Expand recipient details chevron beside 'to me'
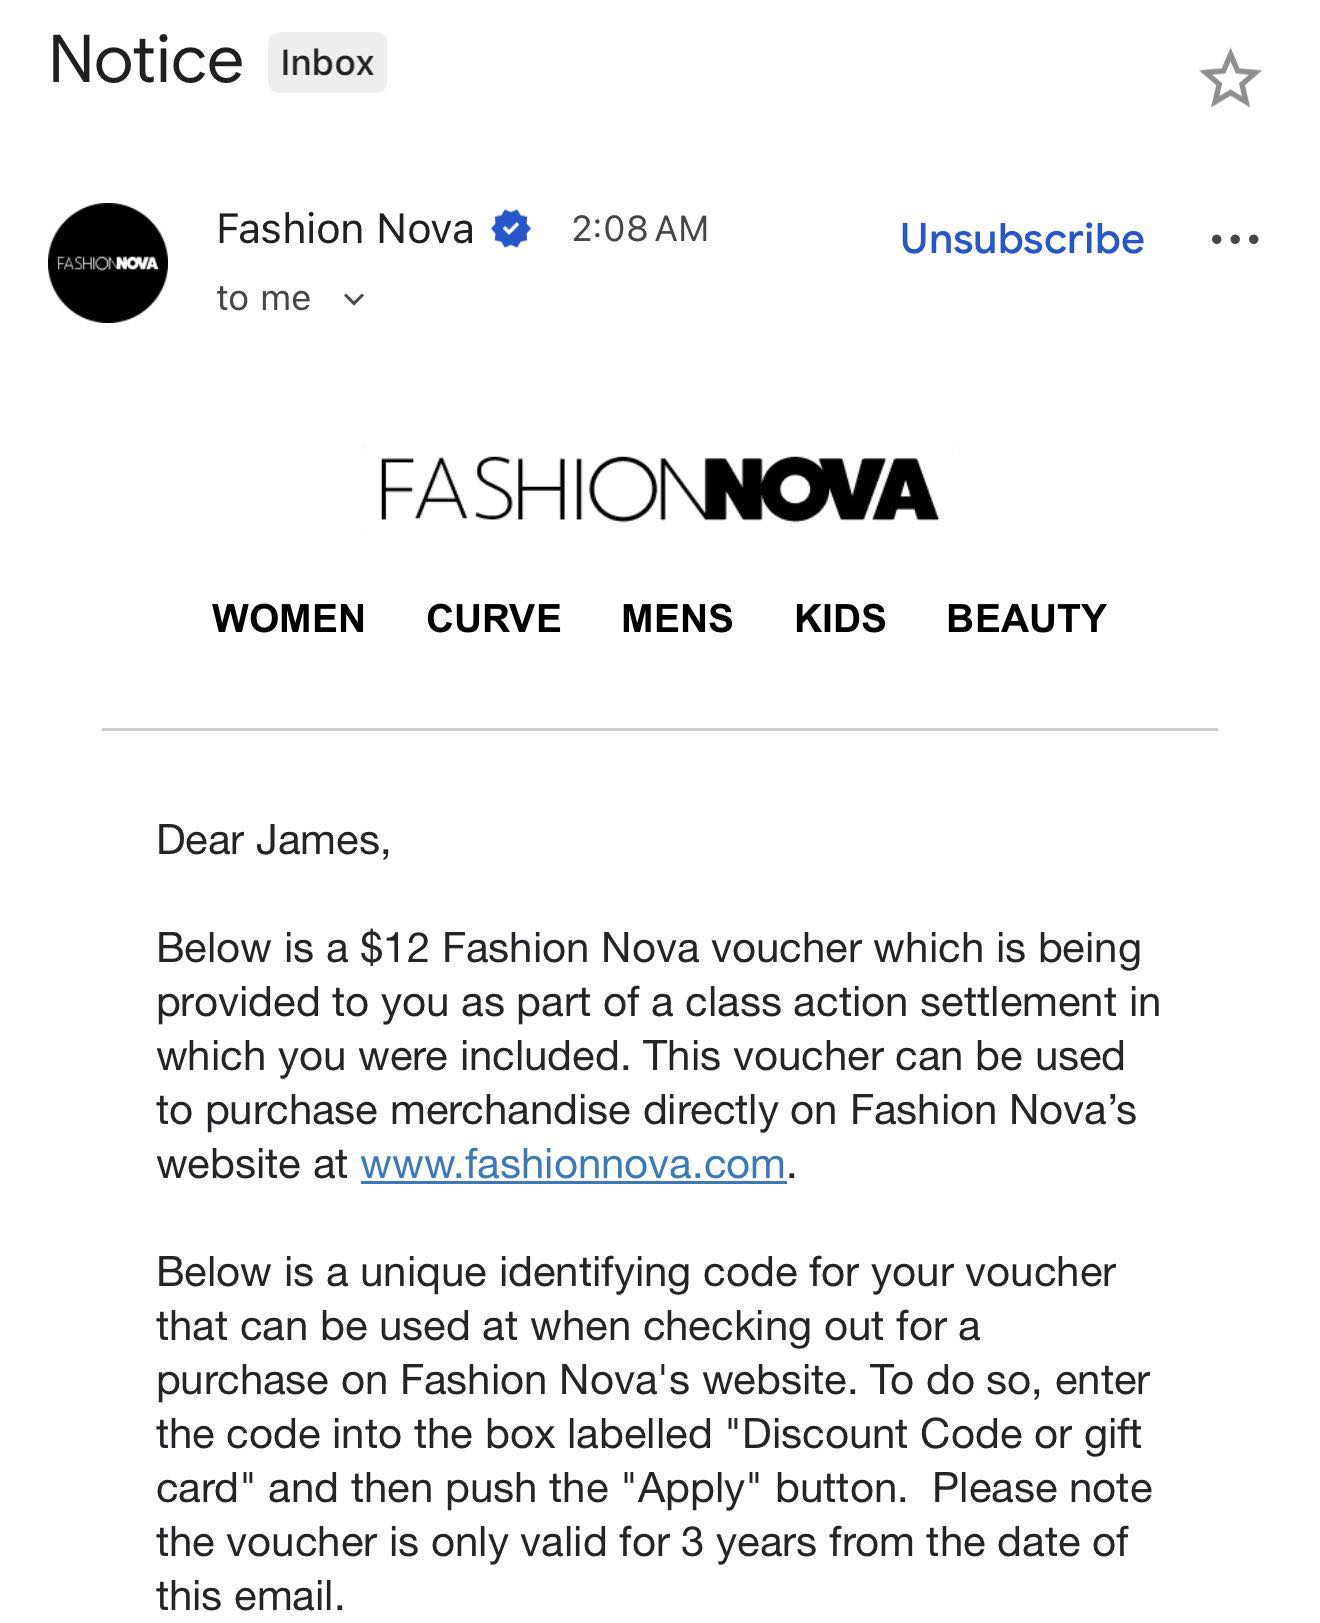The image size is (1320, 1623). point(354,299)
